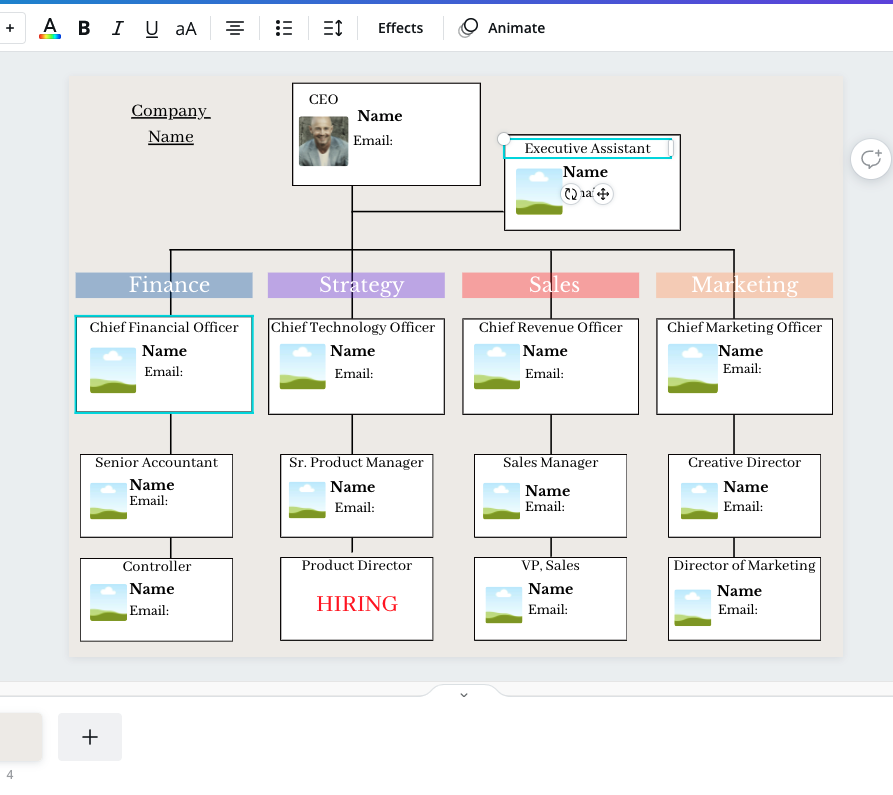This screenshot has width=893, height=795.
Task: Toggle underline formatting
Action: [x=151, y=28]
